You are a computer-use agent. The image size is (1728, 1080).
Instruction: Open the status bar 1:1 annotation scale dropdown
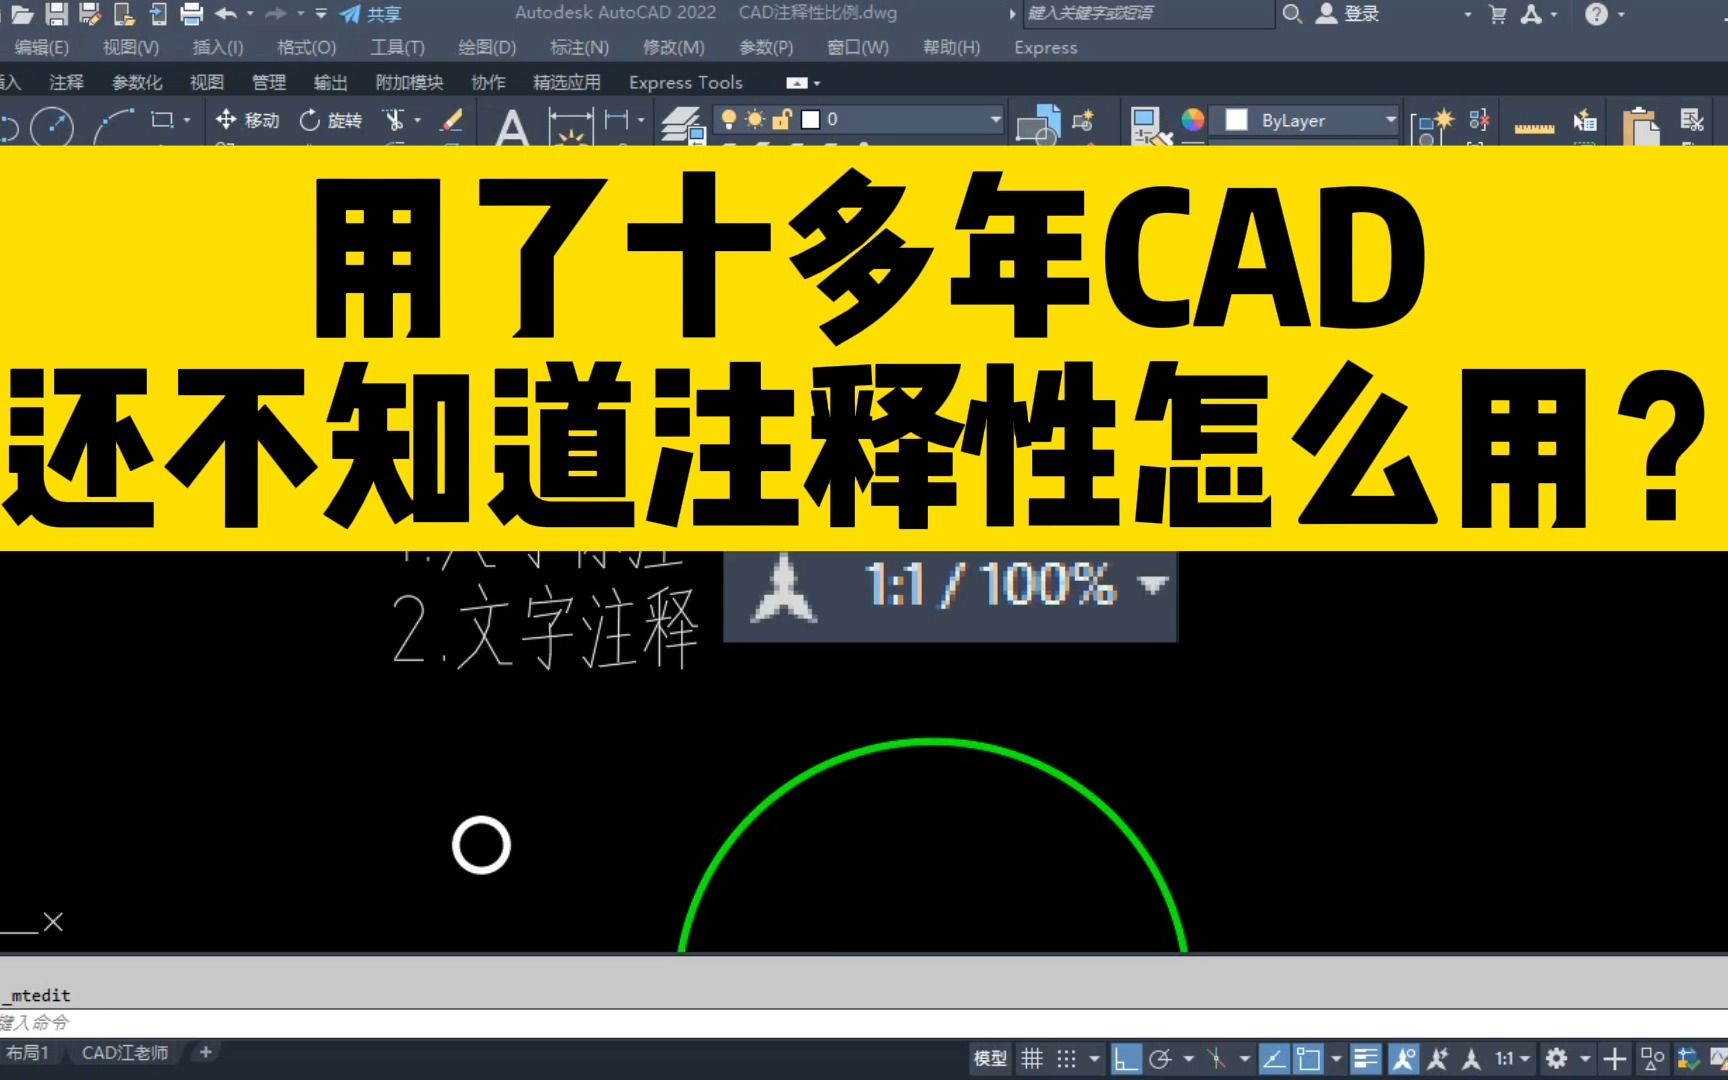pos(1512,1058)
